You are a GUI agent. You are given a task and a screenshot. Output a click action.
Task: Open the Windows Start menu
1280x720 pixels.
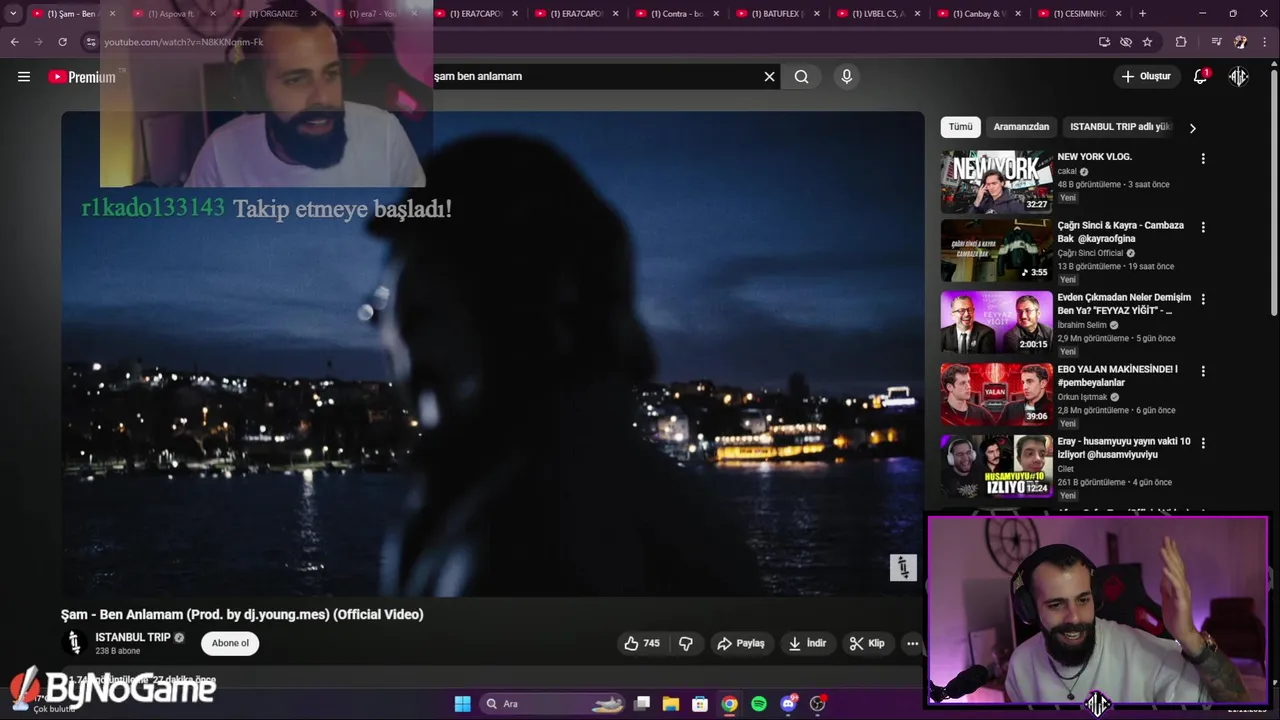[x=462, y=704]
